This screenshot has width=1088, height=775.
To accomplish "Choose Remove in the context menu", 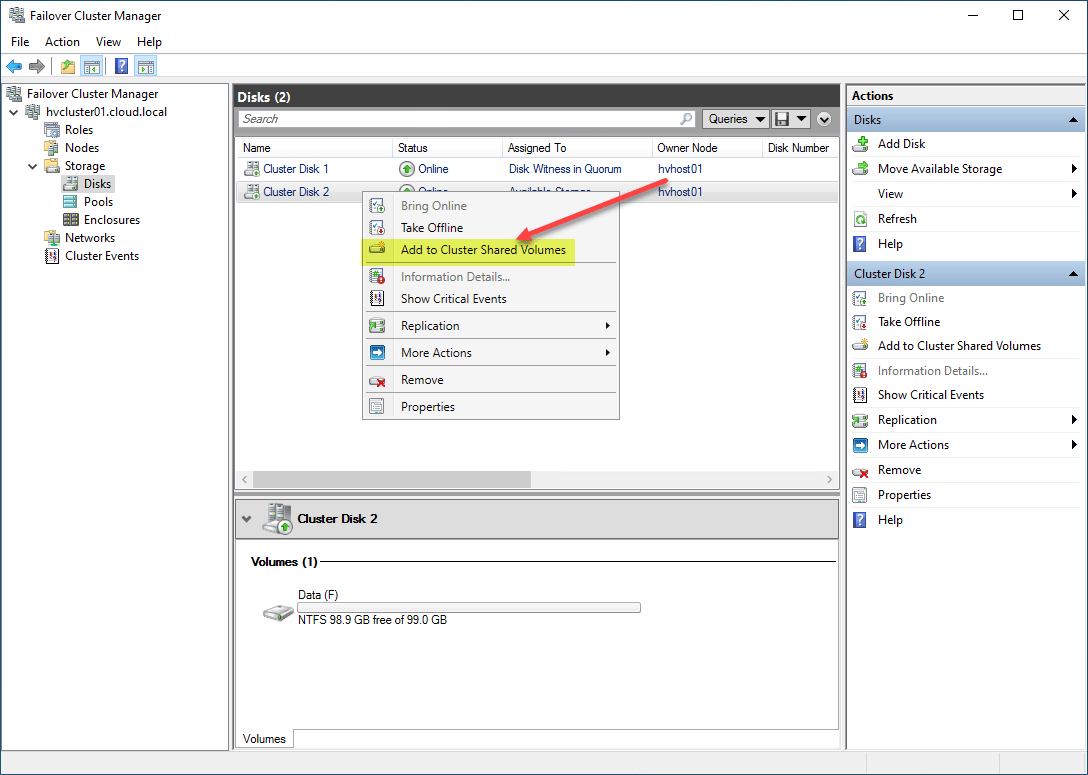I will point(491,380).
